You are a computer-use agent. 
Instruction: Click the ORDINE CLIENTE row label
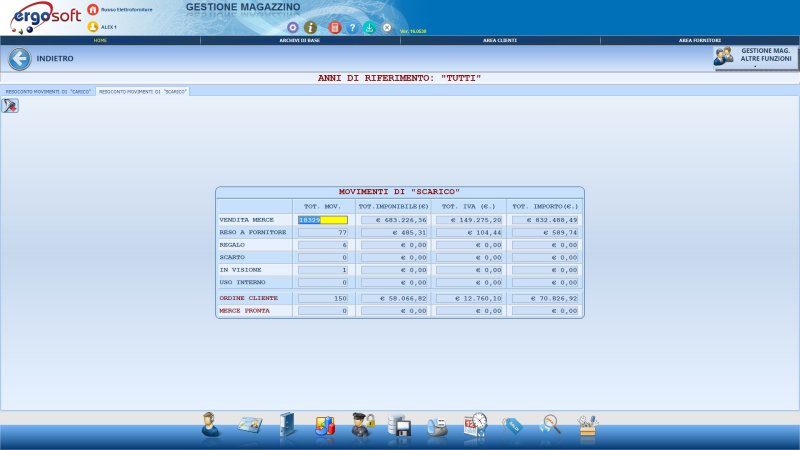(x=248, y=298)
